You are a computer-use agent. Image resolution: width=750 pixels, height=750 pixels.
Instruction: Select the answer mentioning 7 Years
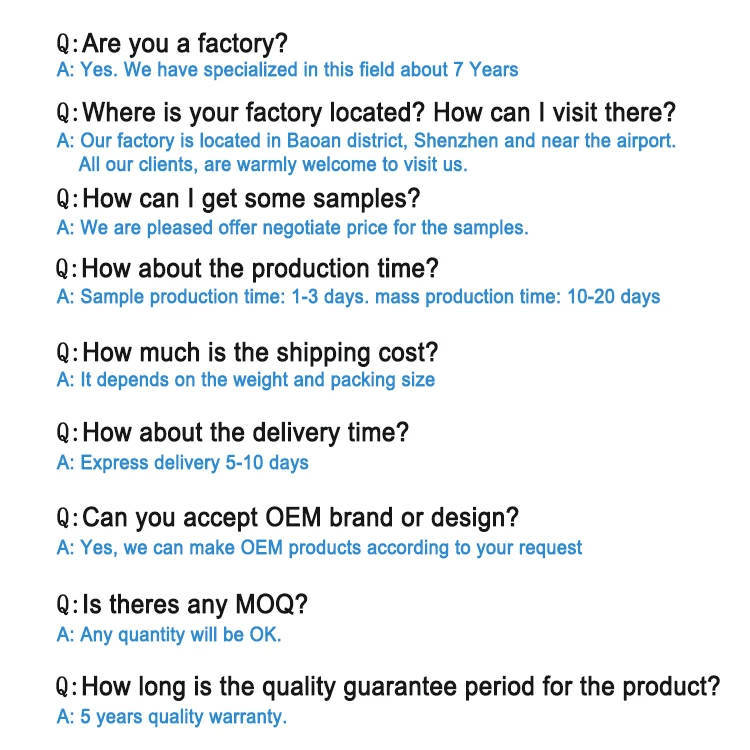pos(288,70)
